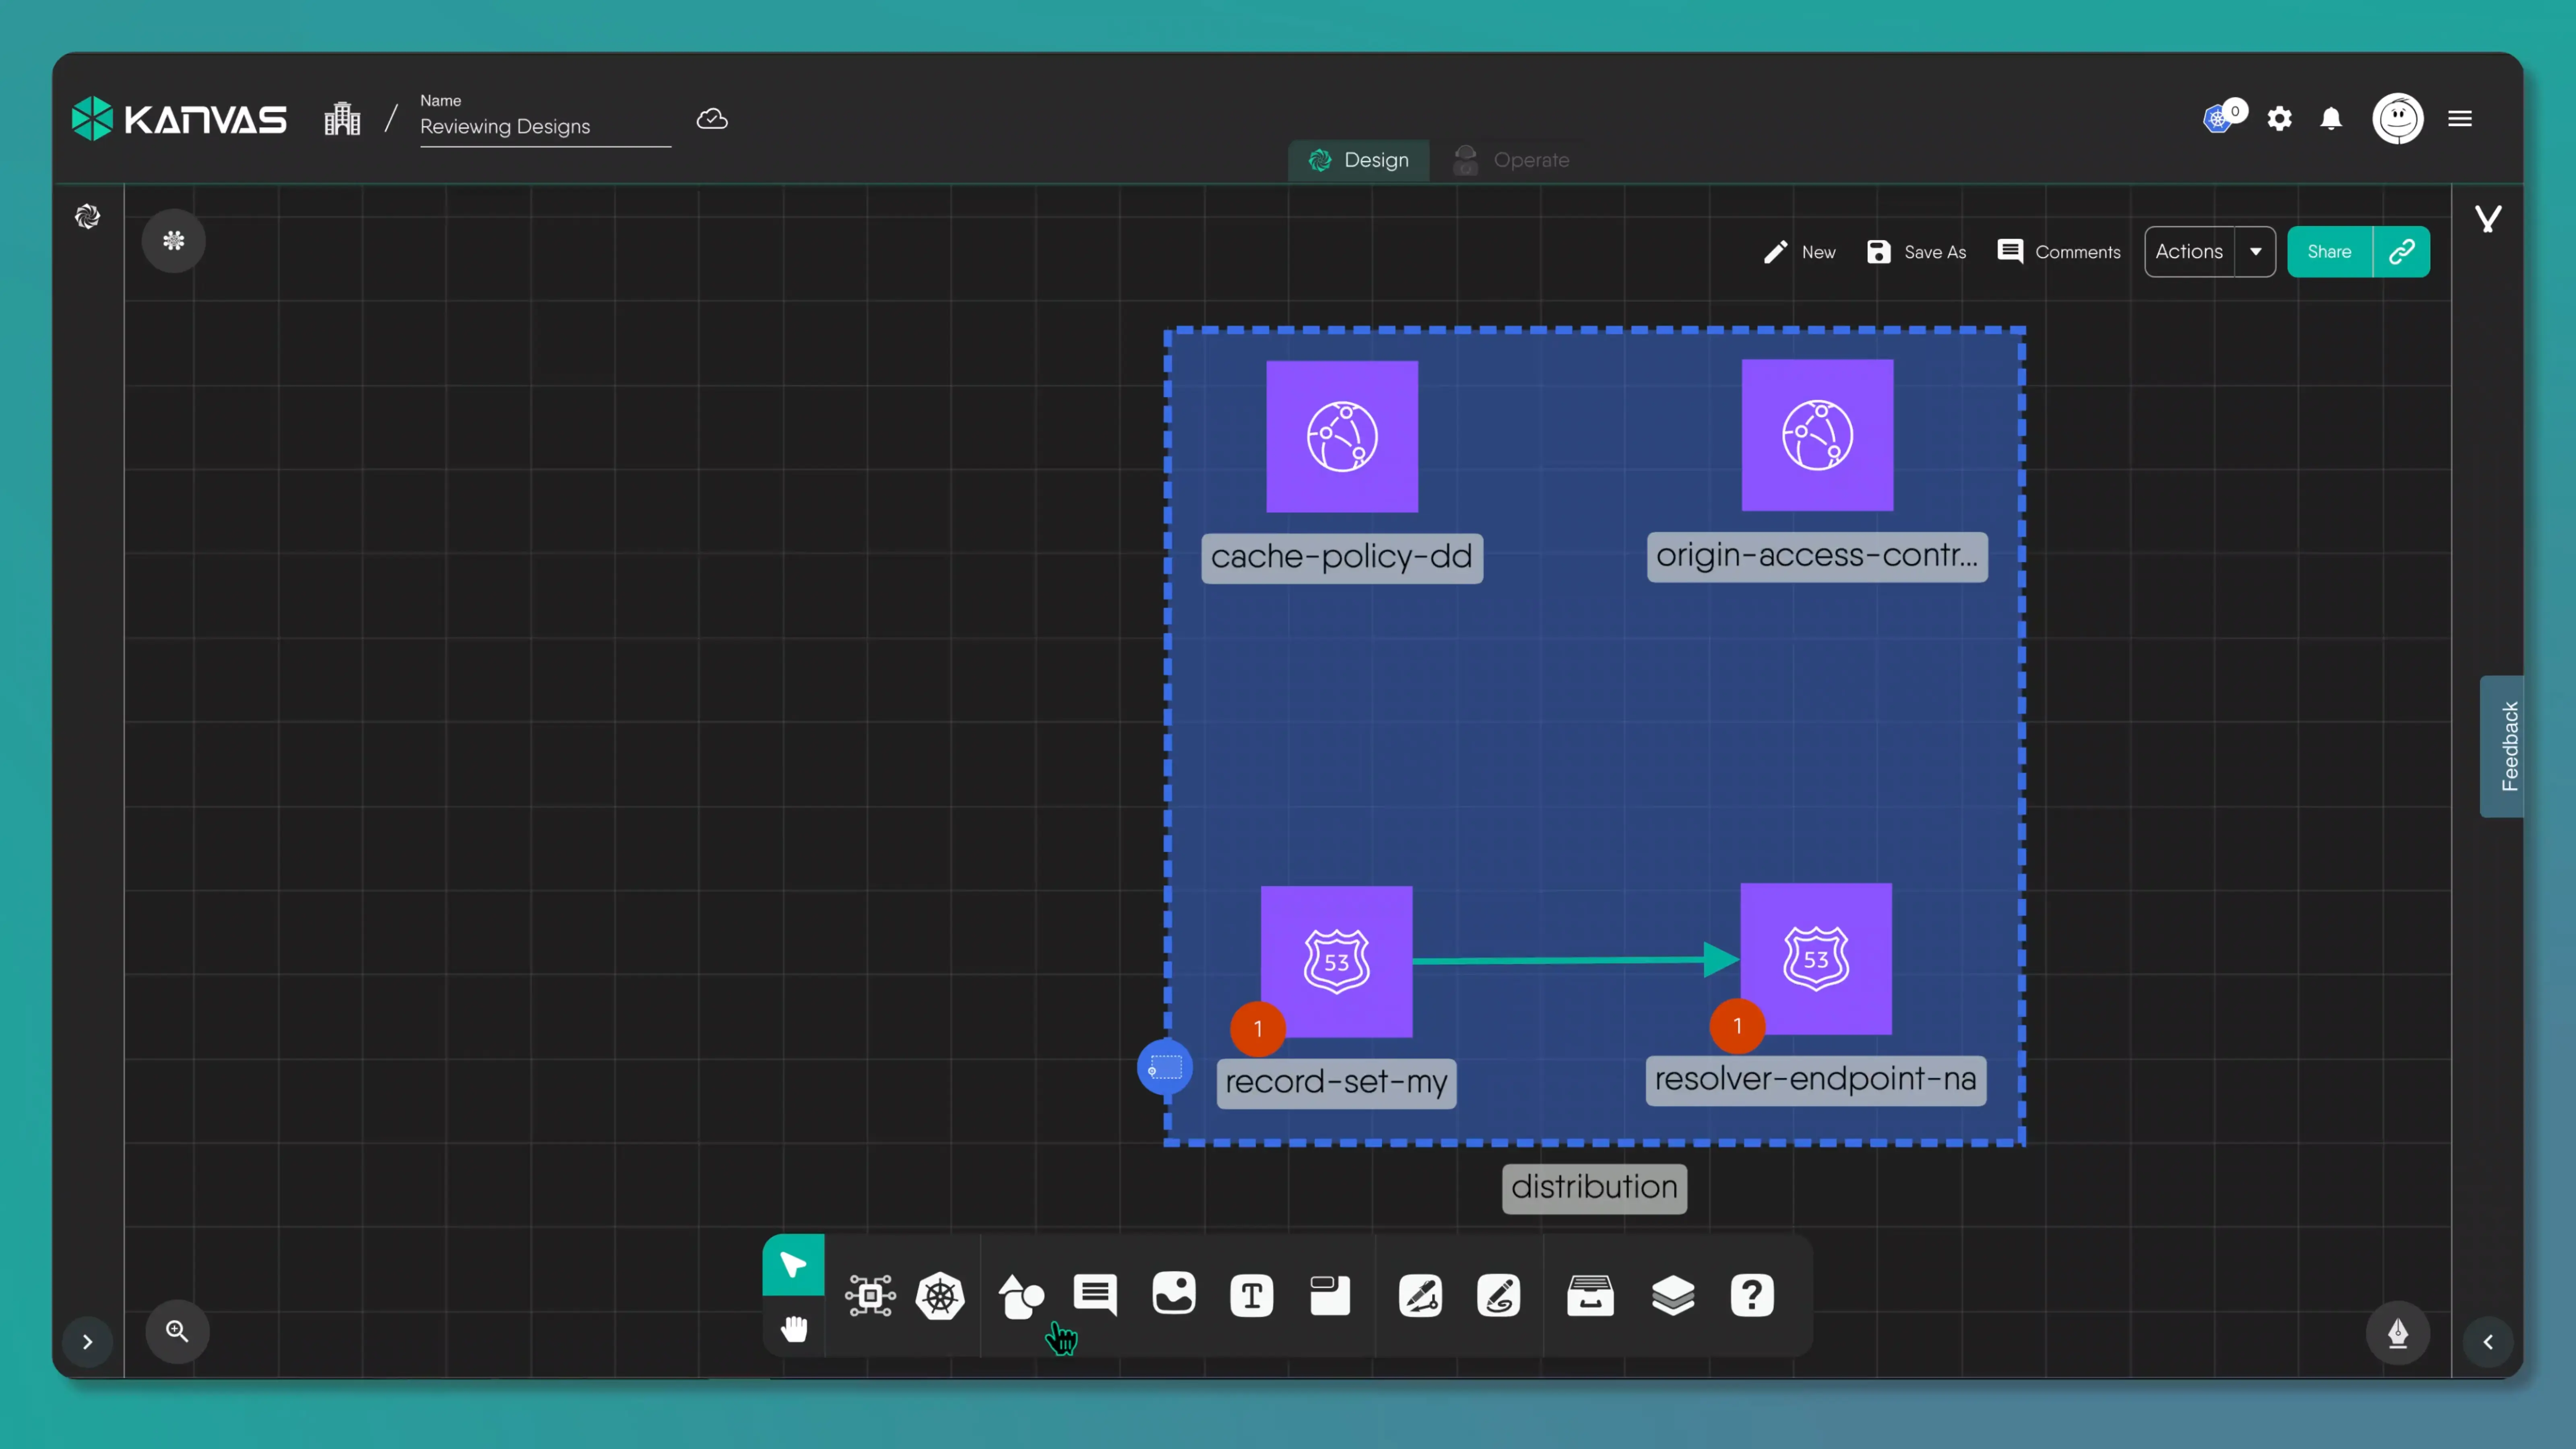Collapse the right panel chevron
Screen dimensions: 2576x1449
coord(2488,1342)
